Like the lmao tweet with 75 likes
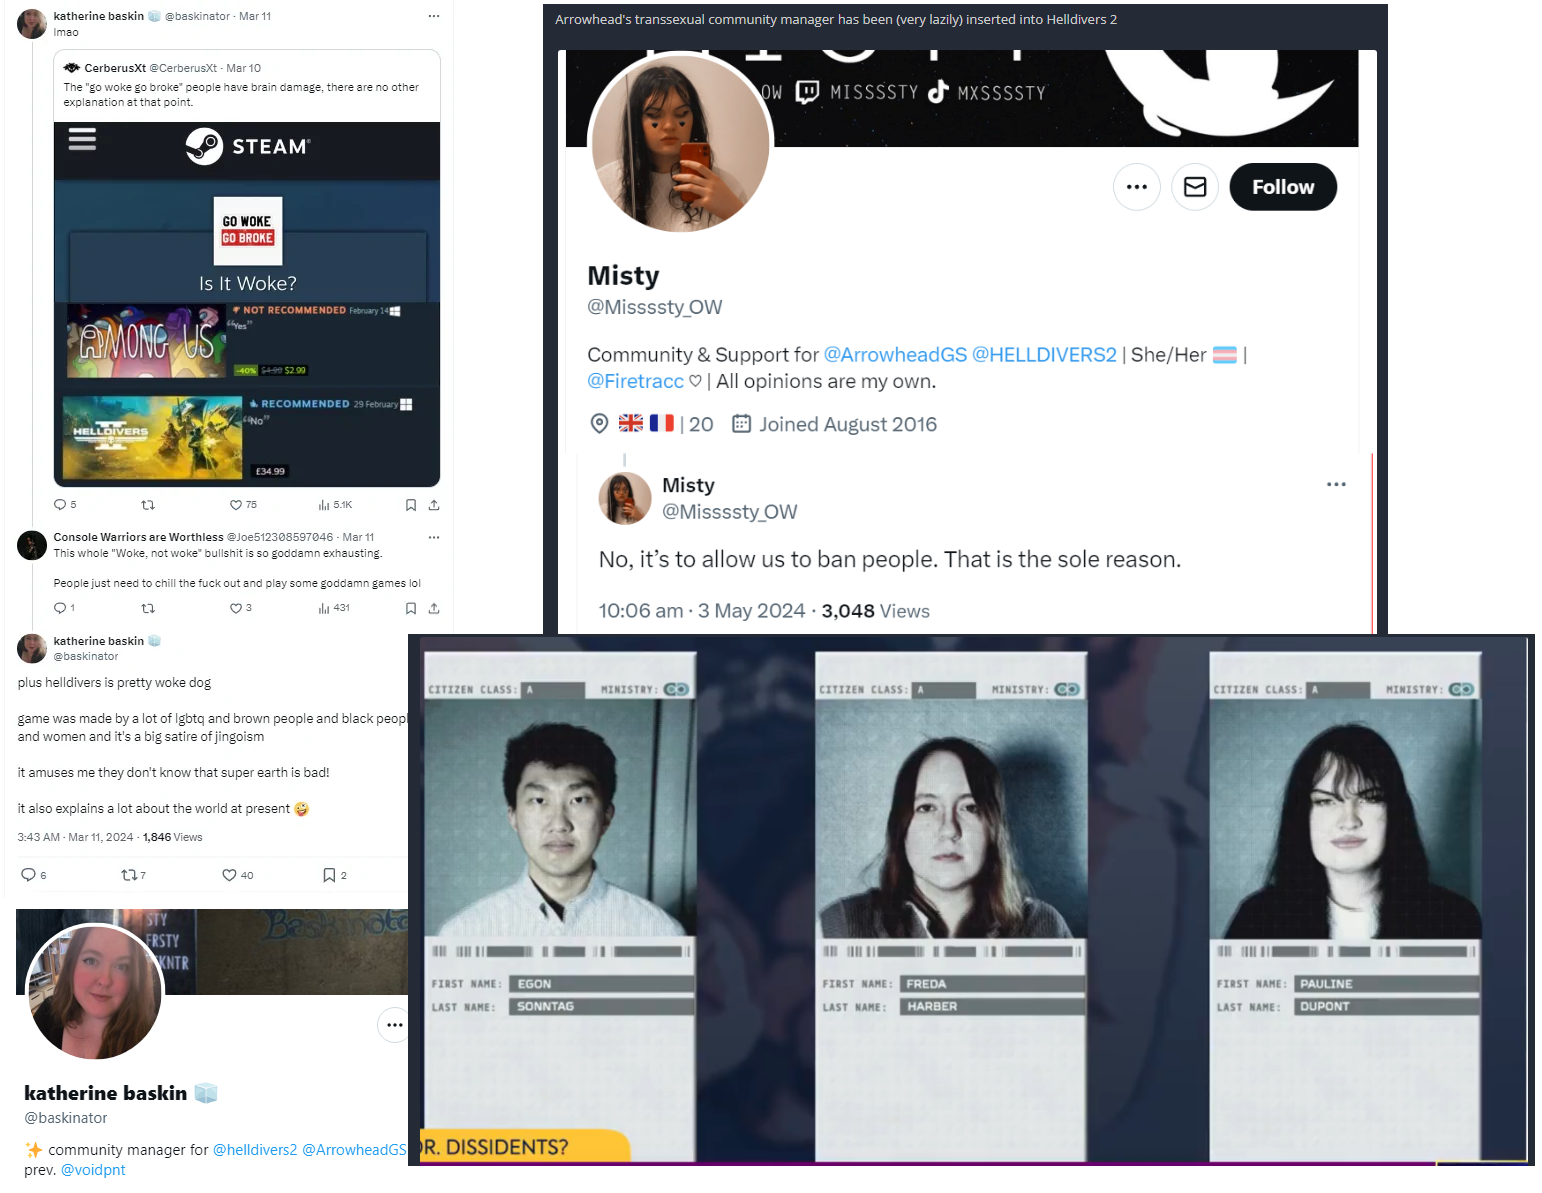Image resolution: width=1542 pixels, height=1193 pixels. pyautogui.click(x=236, y=505)
